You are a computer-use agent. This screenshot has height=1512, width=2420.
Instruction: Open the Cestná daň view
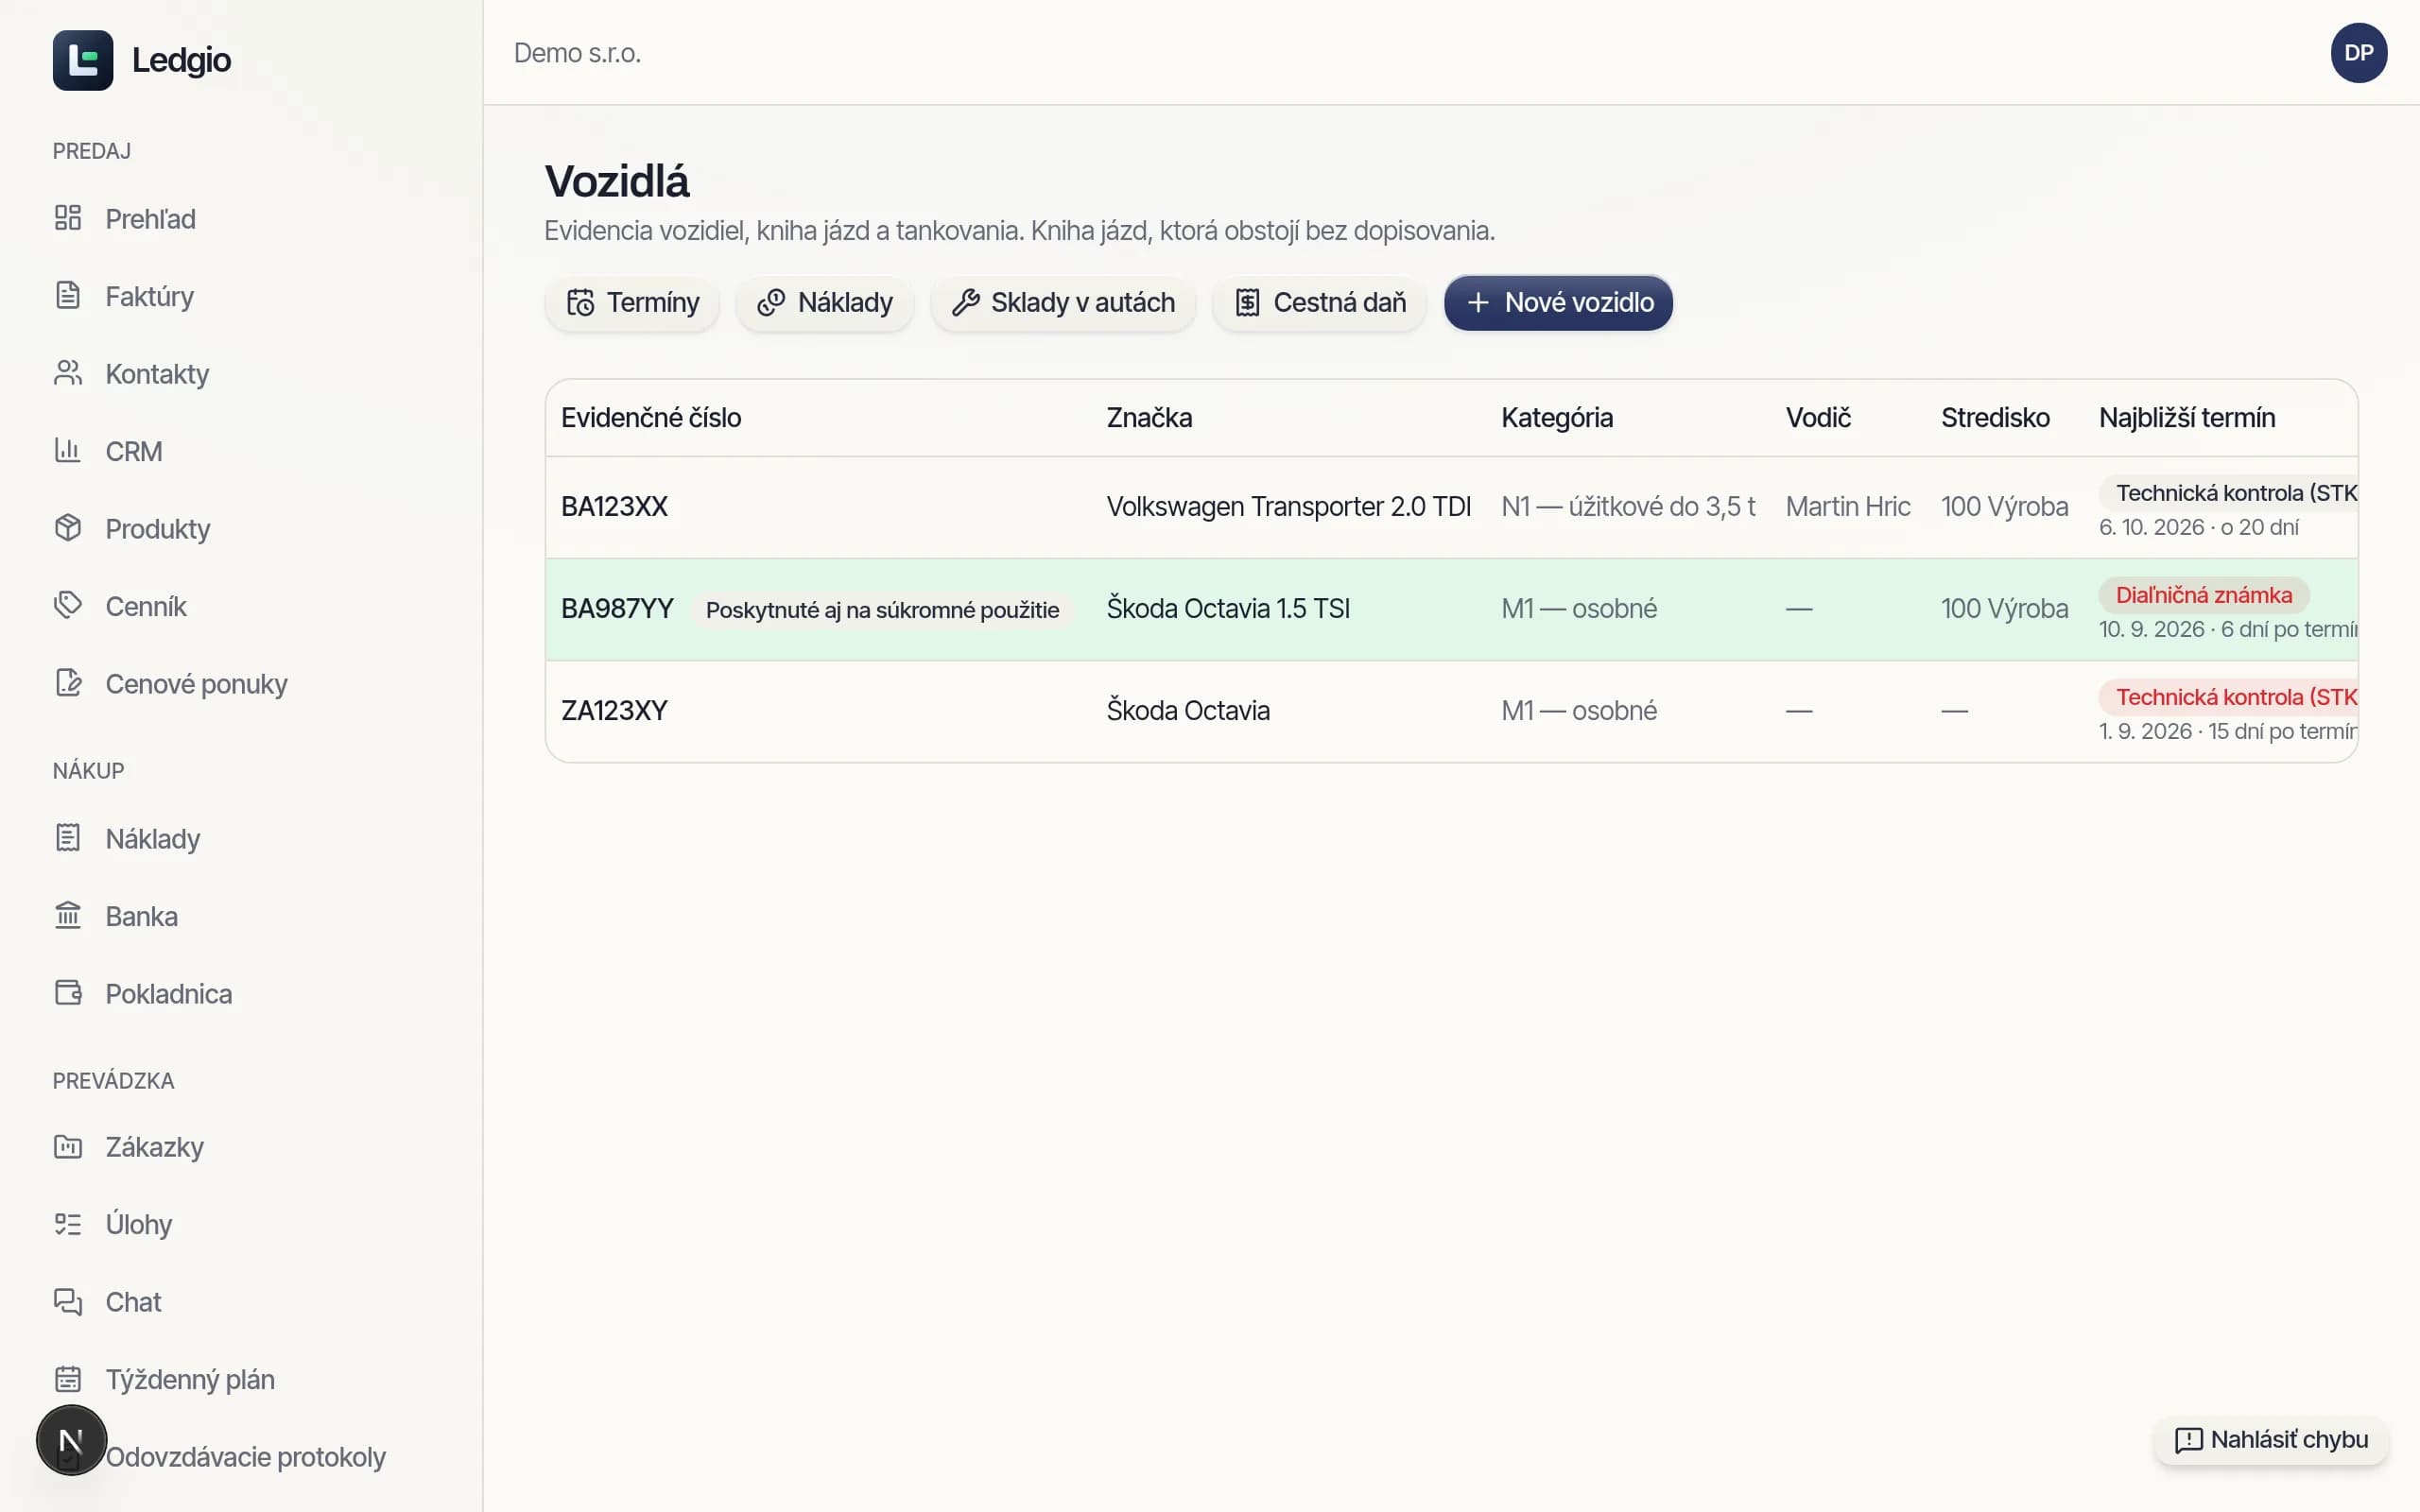(1319, 303)
